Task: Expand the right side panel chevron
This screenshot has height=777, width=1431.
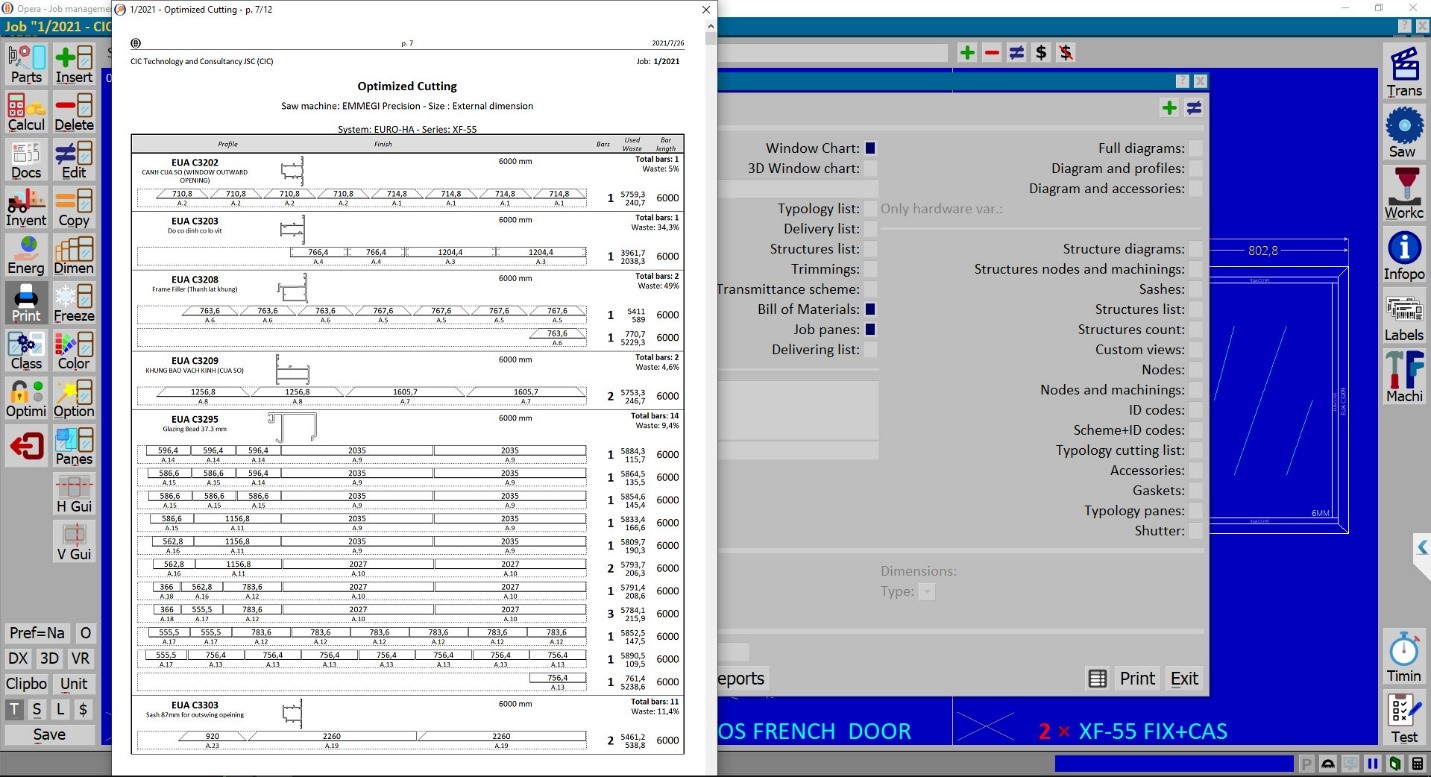Action: pyautogui.click(x=1422, y=547)
